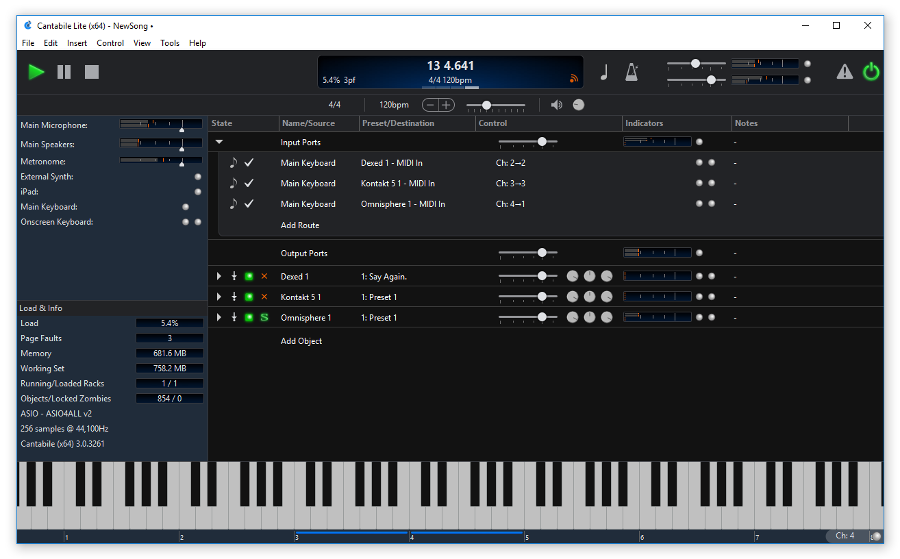Click the Ch: 4 onscreen keyboard channel selector
Screen dimensions: 900x559
(844, 535)
